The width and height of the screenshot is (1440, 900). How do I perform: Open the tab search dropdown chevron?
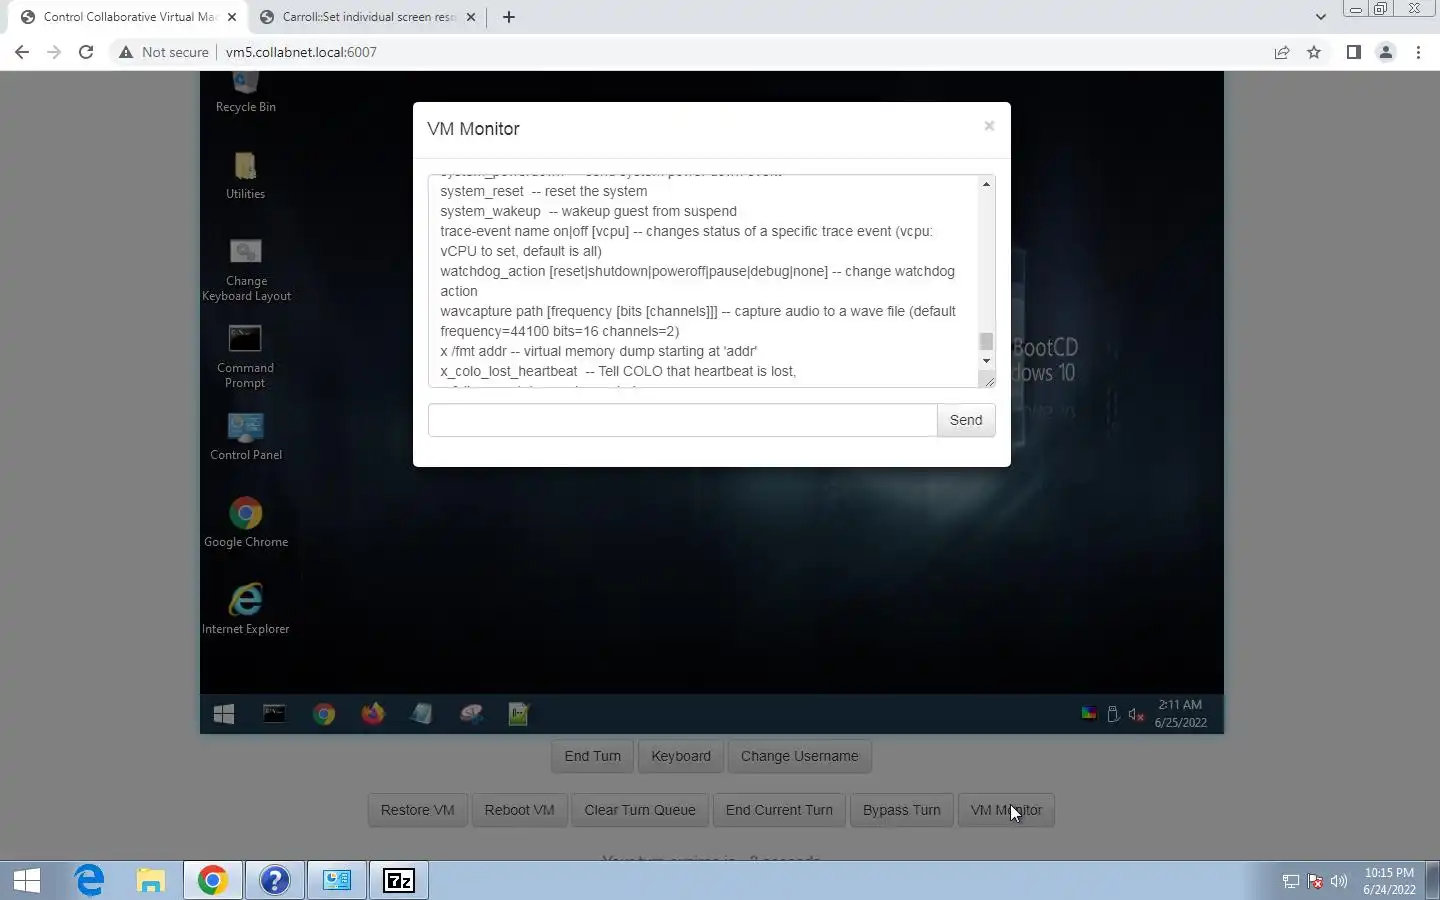pyautogui.click(x=1320, y=17)
